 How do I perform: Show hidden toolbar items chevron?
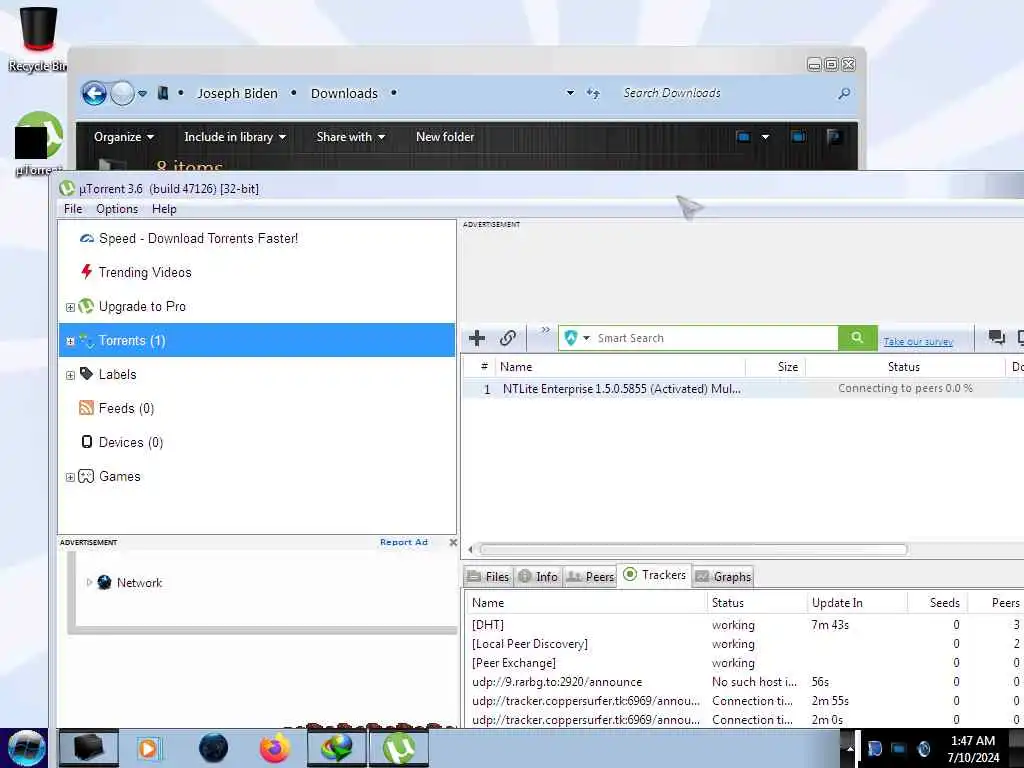[545, 330]
